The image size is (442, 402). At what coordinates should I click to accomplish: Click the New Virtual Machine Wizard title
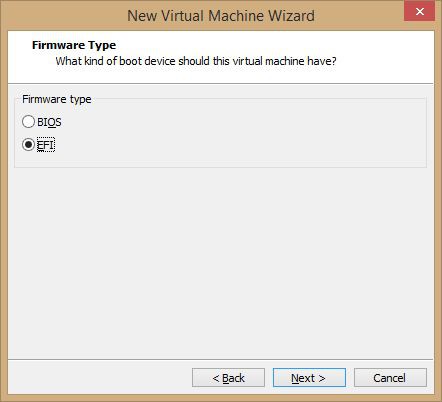[x=221, y=16]
